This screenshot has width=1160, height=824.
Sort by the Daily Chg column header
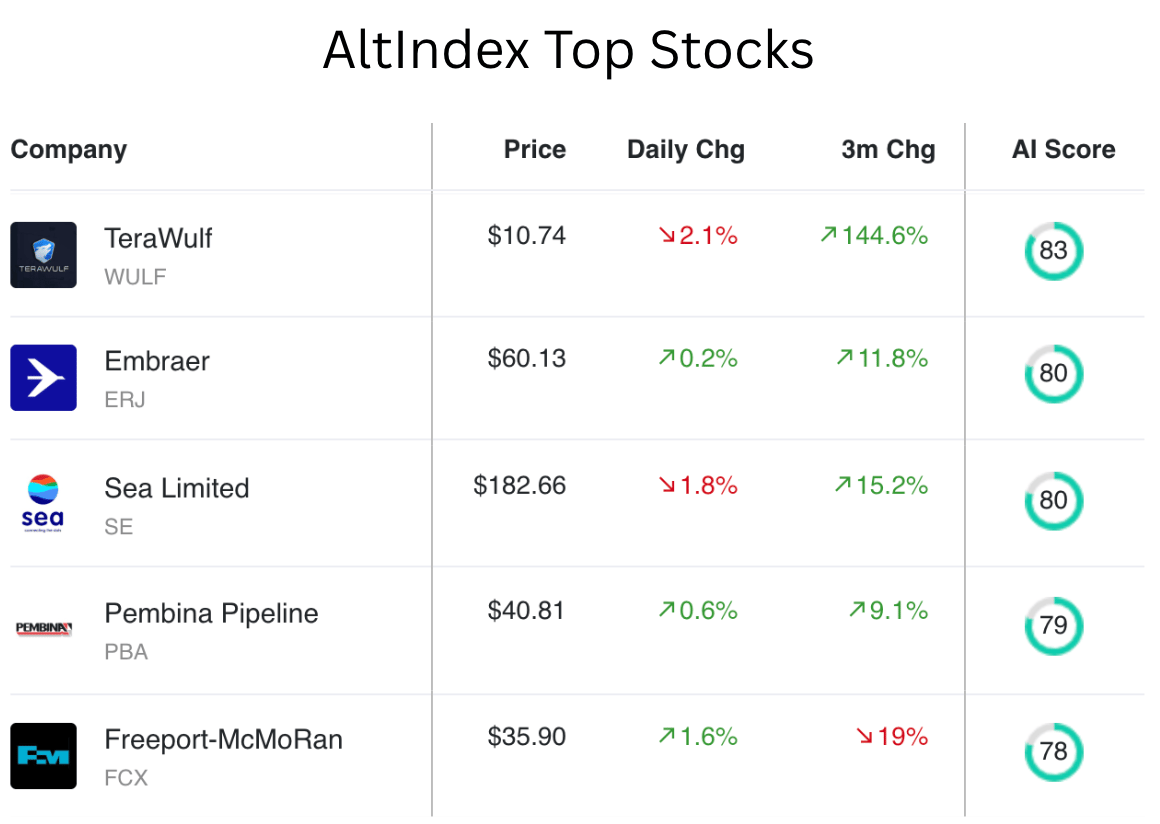click(x=685, y=150)
